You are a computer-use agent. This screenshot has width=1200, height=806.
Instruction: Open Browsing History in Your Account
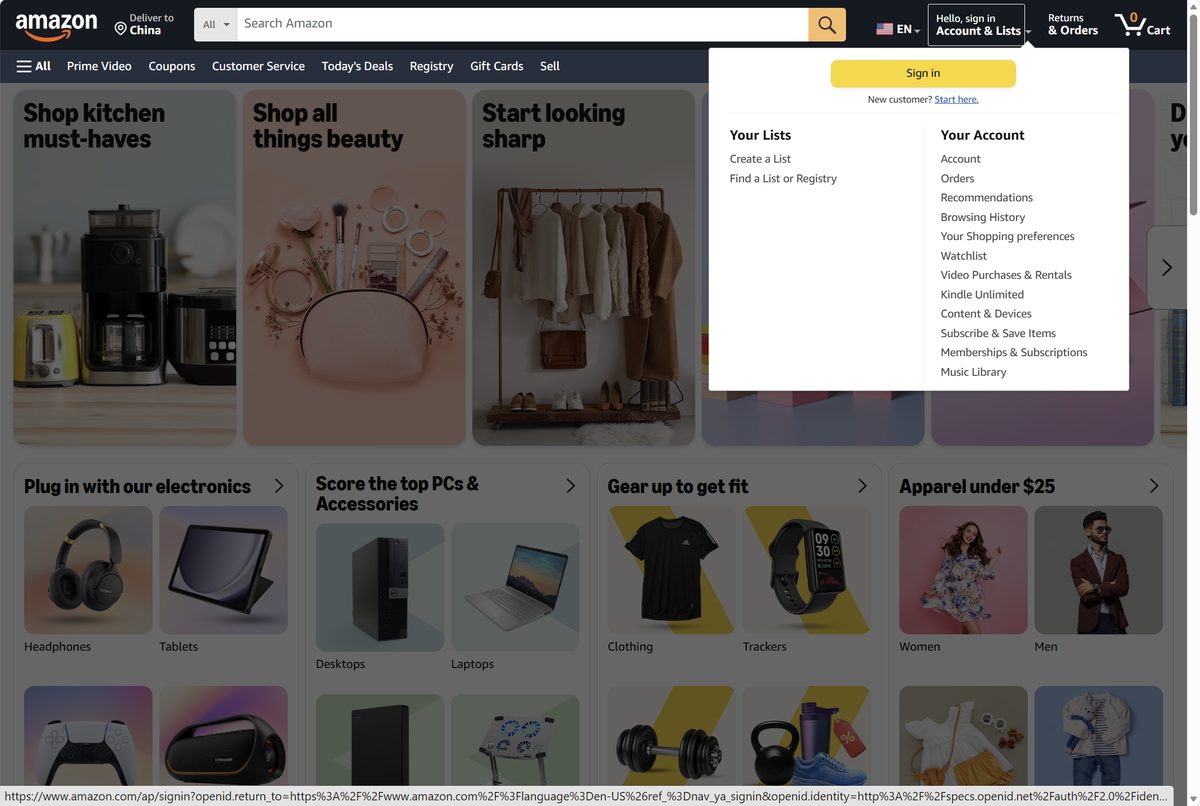pos(983,217)
